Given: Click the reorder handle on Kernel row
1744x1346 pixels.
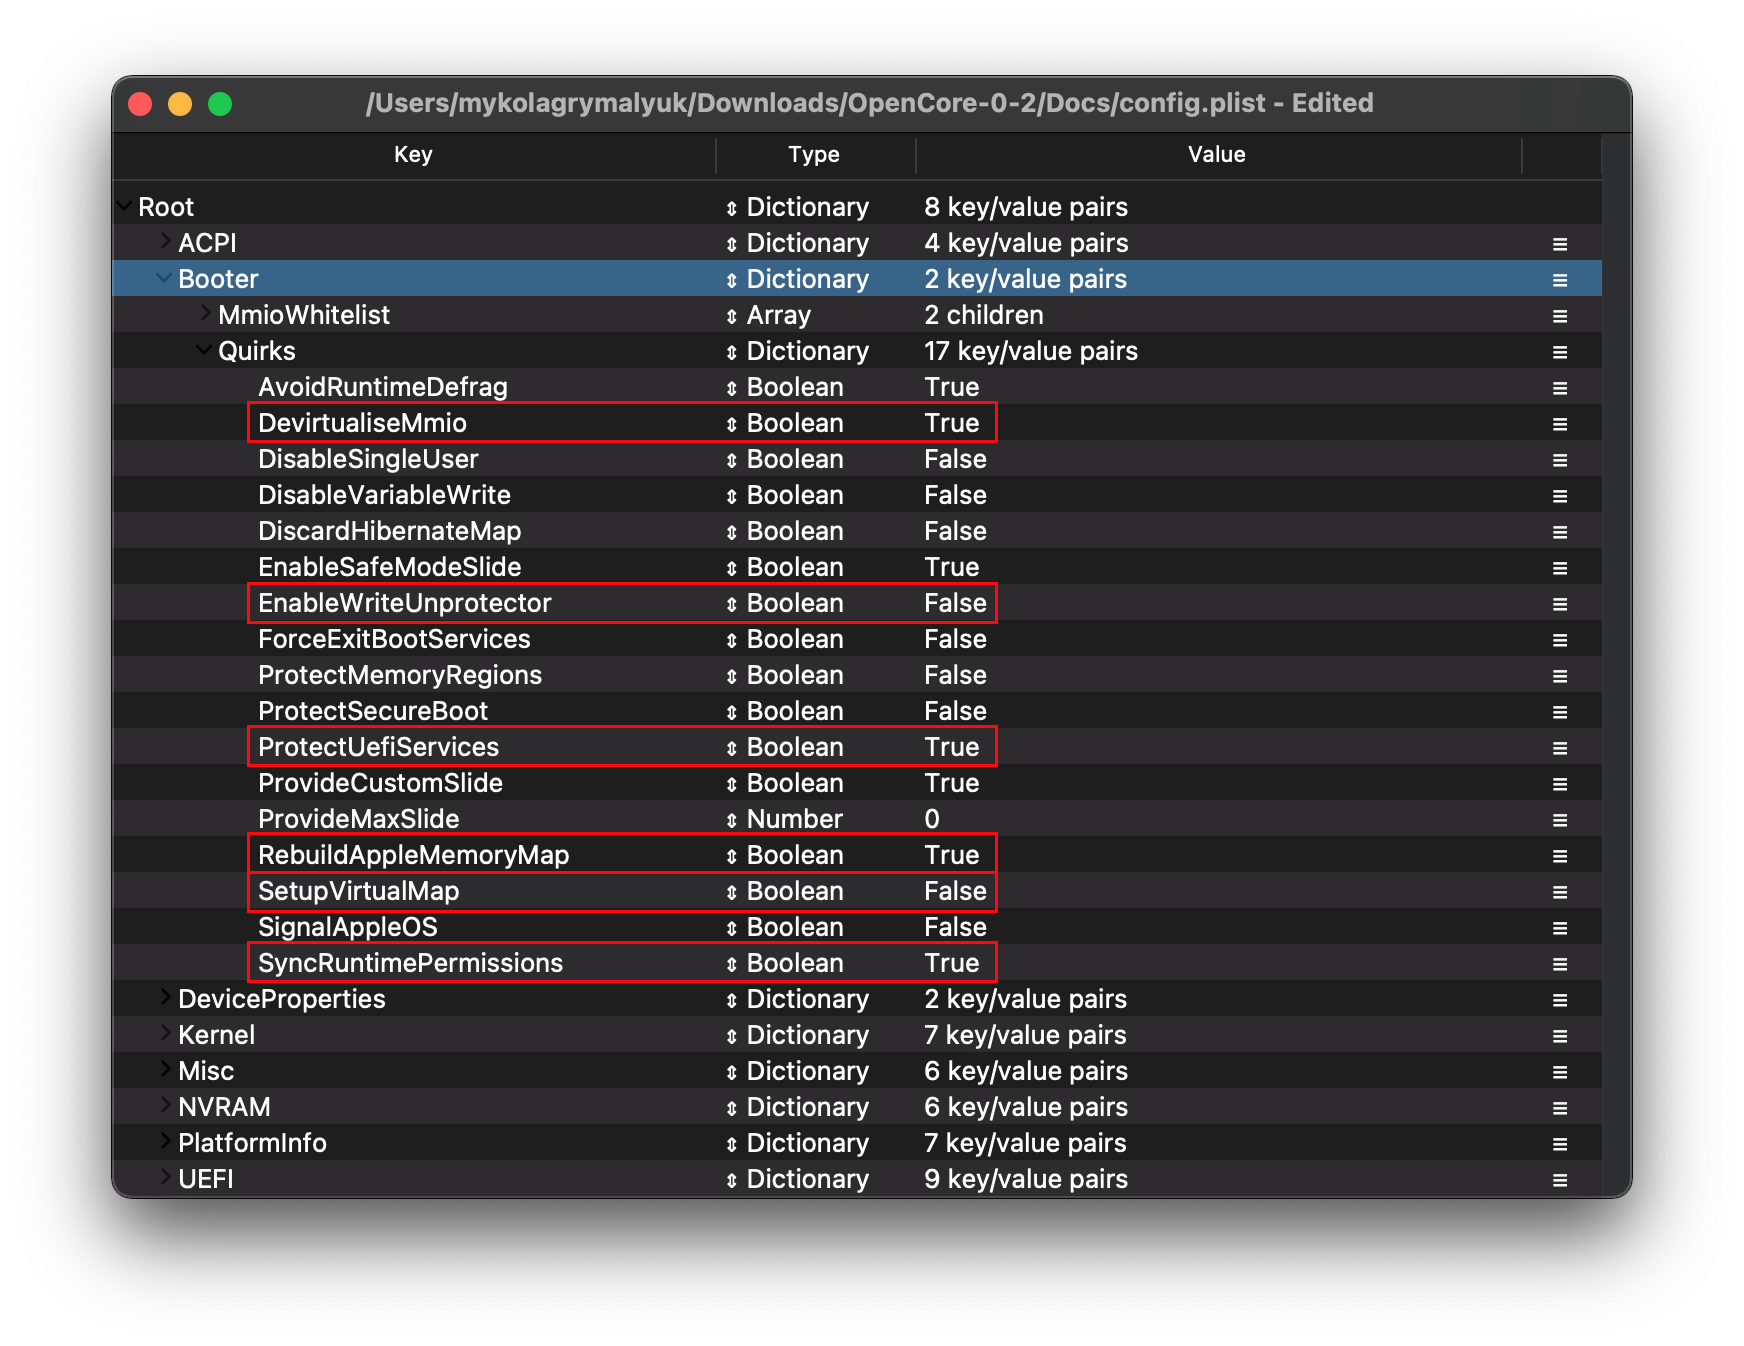Looking at the screenshot, I should pyautogui.click(x=1559, y=1036).
